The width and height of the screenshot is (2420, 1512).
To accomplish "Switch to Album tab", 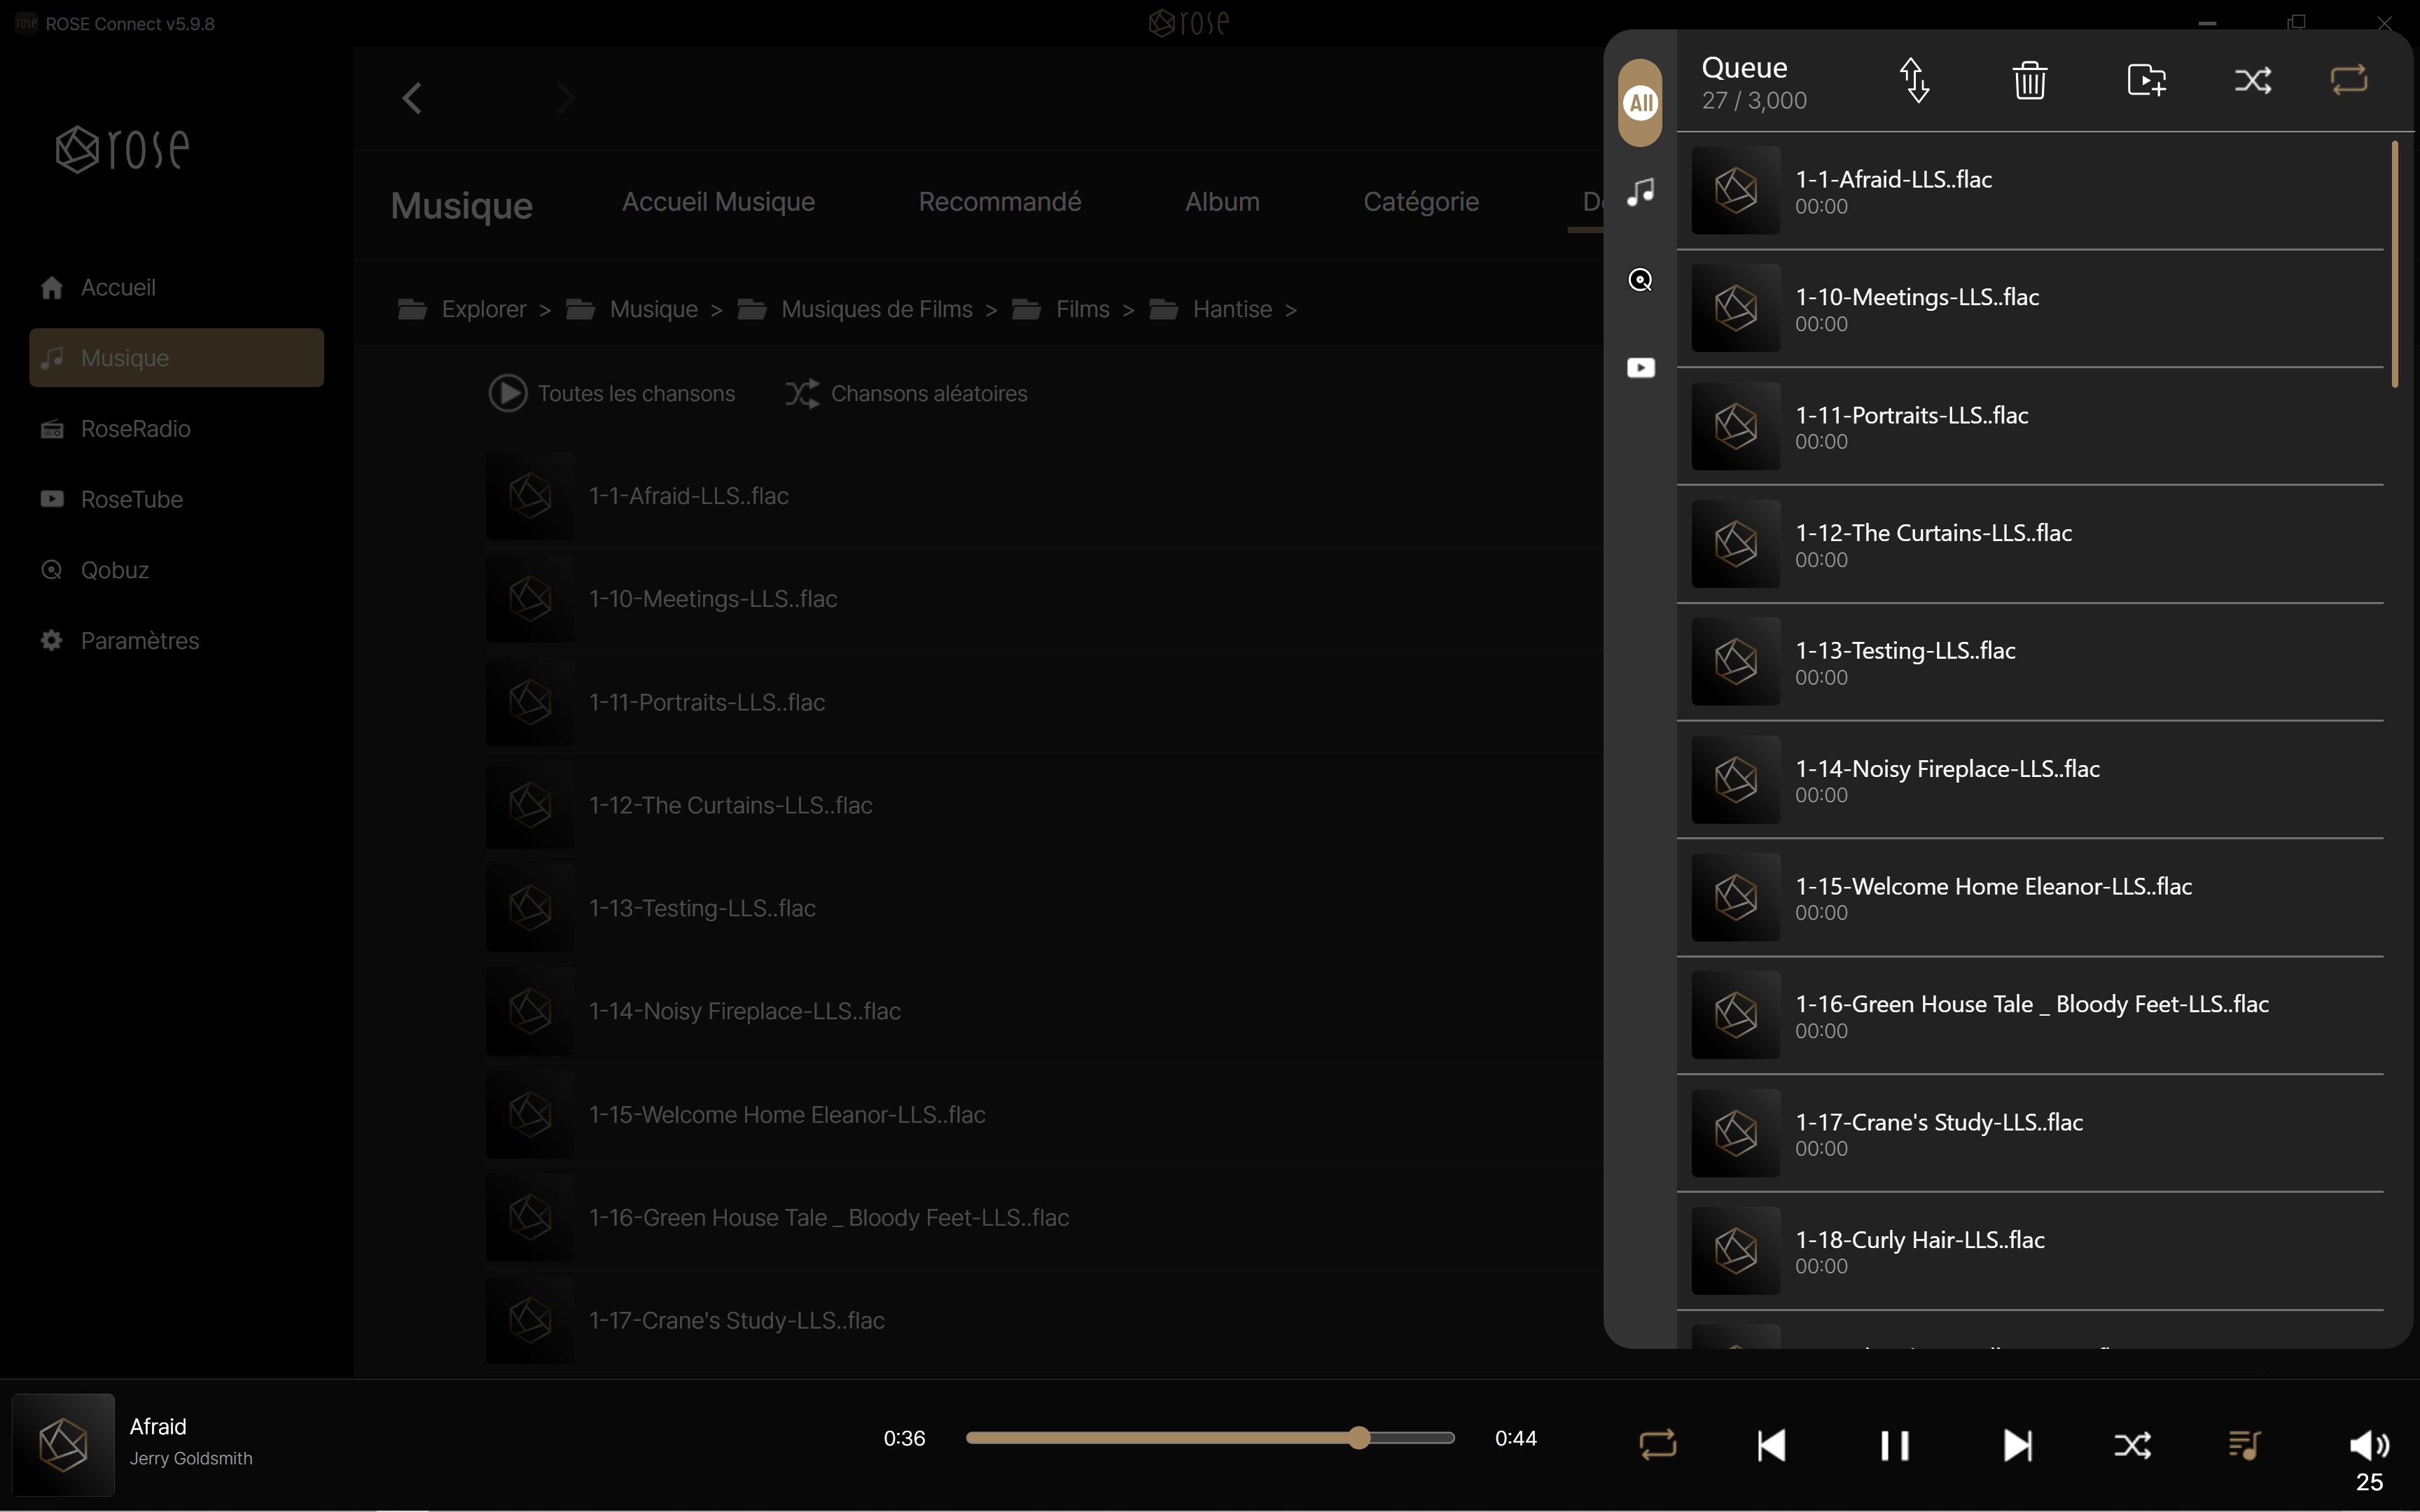I will 1222,202.
